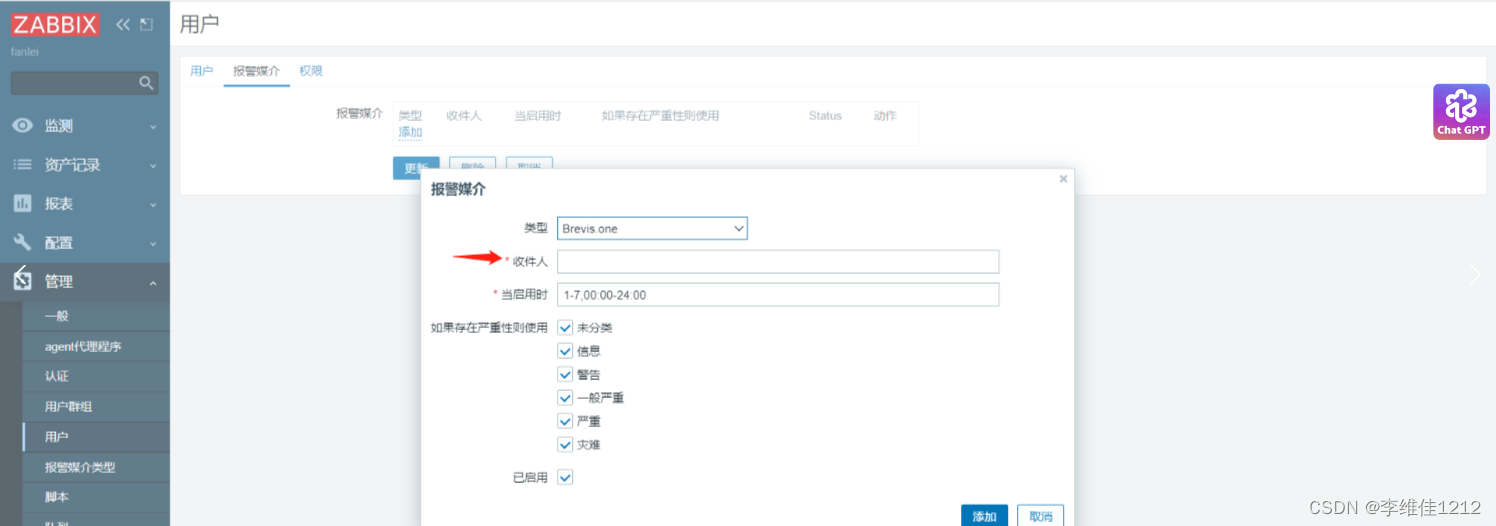Click the chart icon for 报表
The image size is (1496, 526).
click(22, 204)
